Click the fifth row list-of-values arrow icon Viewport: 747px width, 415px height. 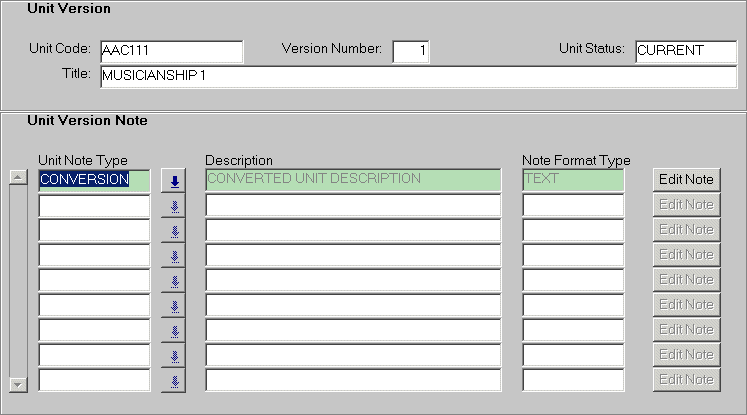(x=174, y=281)
